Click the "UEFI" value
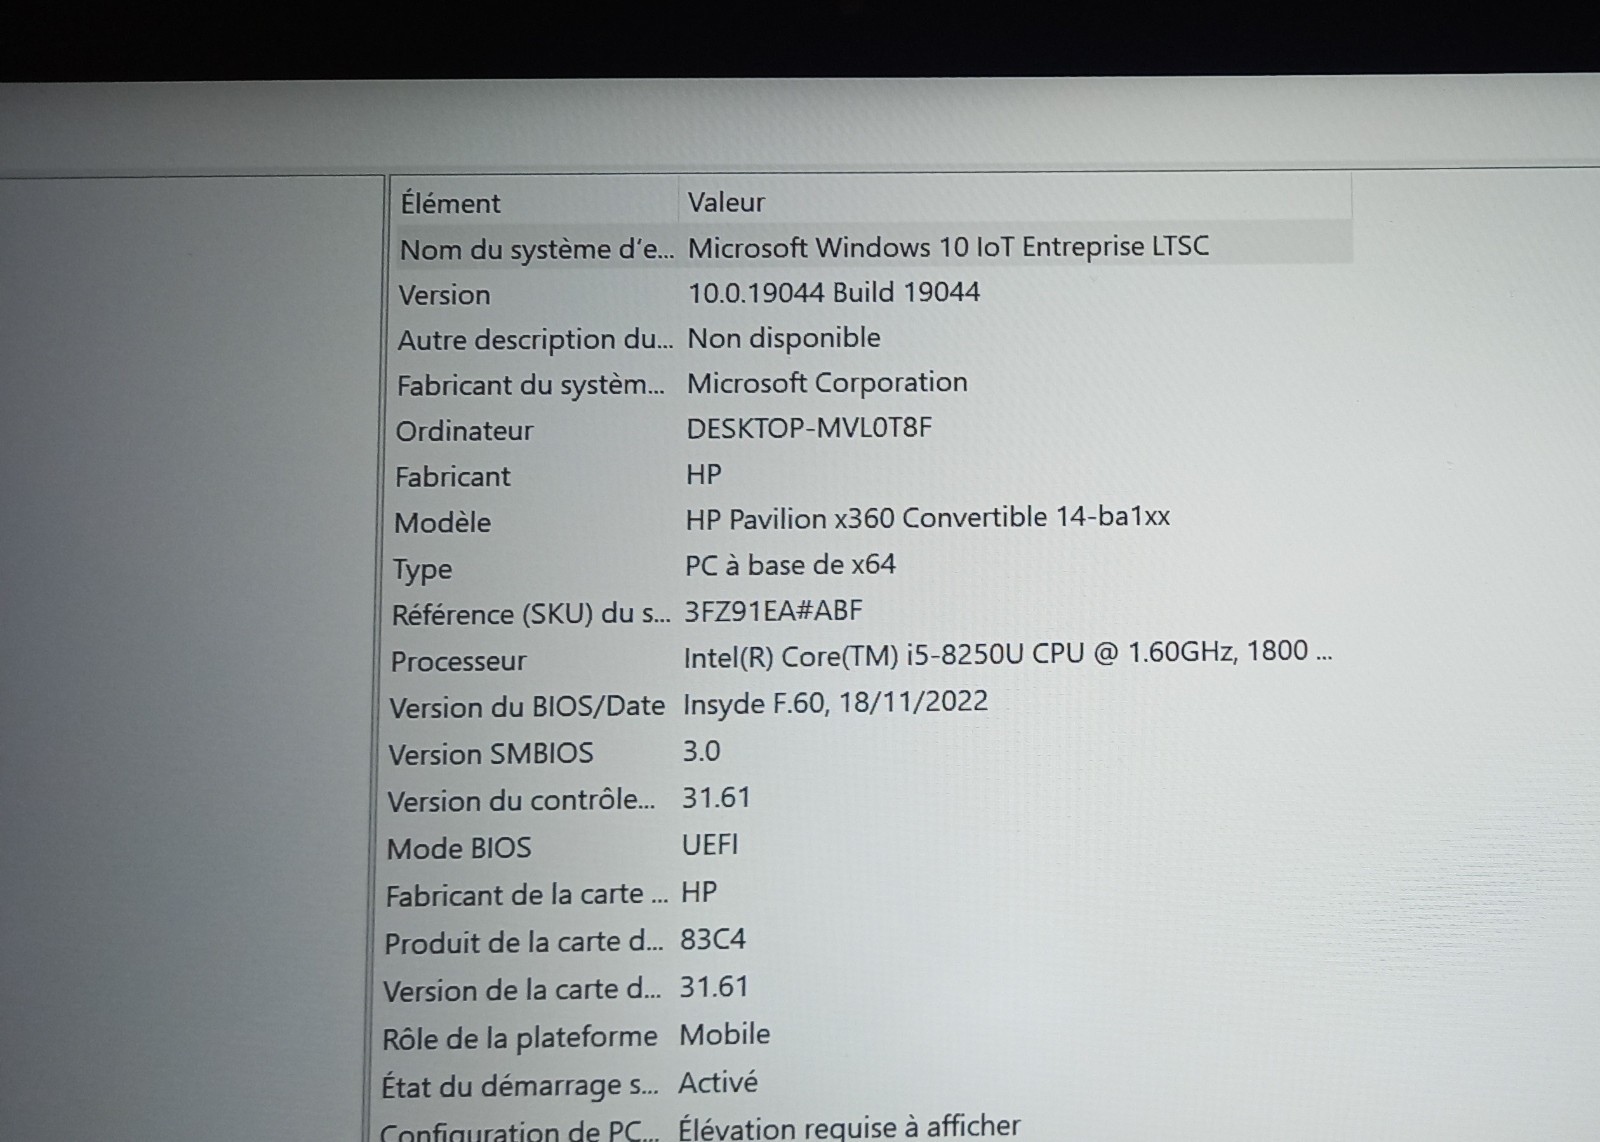The width and height of the screenshot is (1600, 1142). coord(710,845)
